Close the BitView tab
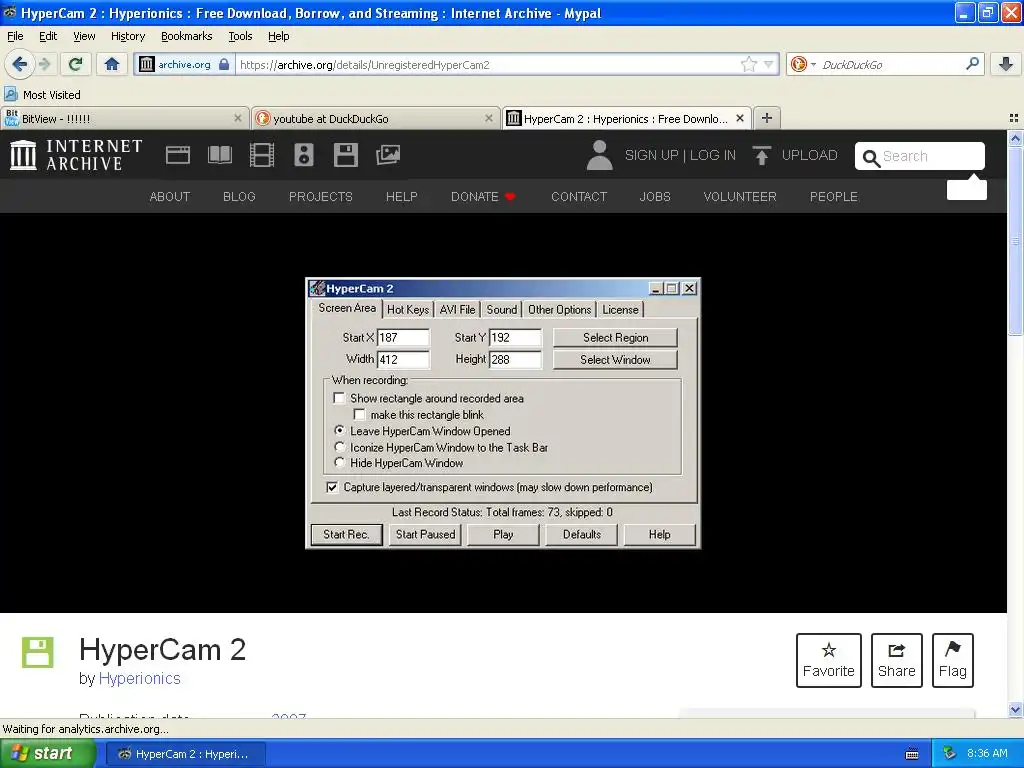This screenshot has height=768, width=1024. pos(238,118)
